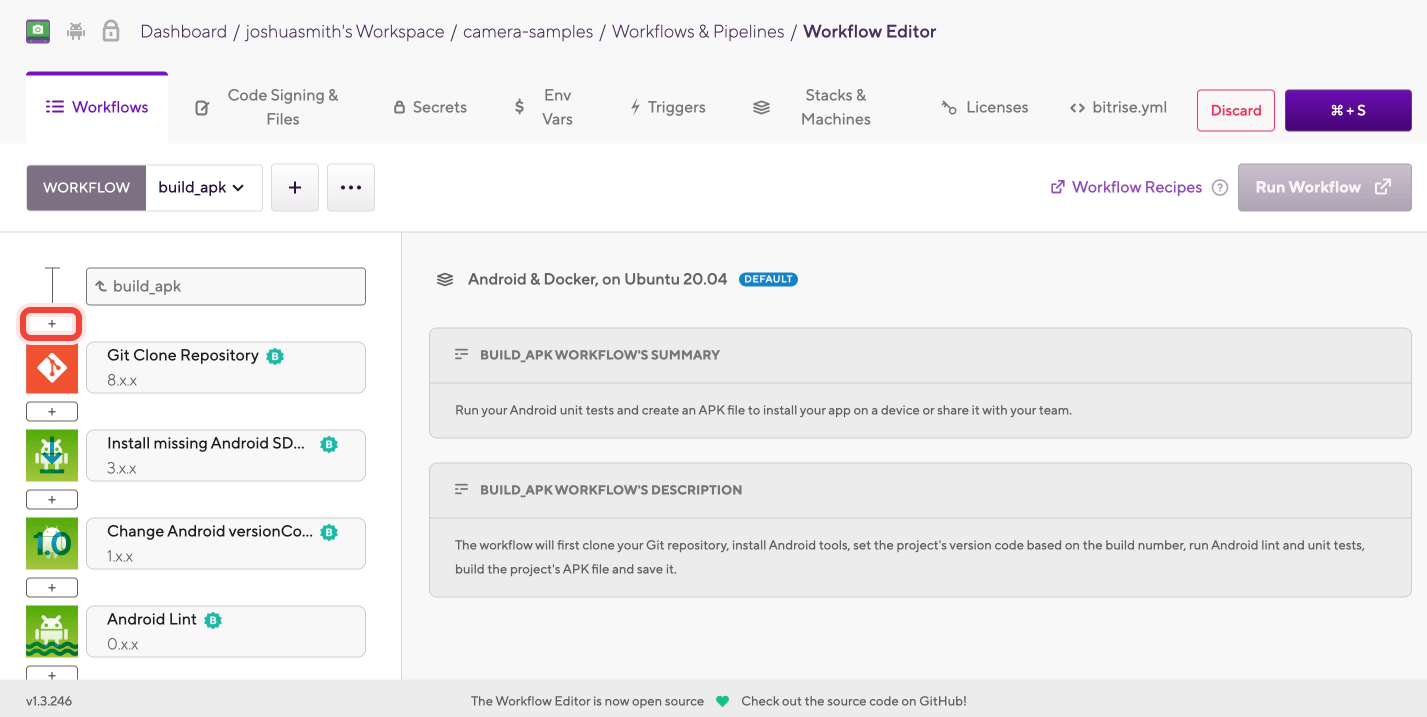Image resolution: width=1427 pixels, height=717 pixels.
Task: Click the verified badge on Android Lint
Action: 213,620
